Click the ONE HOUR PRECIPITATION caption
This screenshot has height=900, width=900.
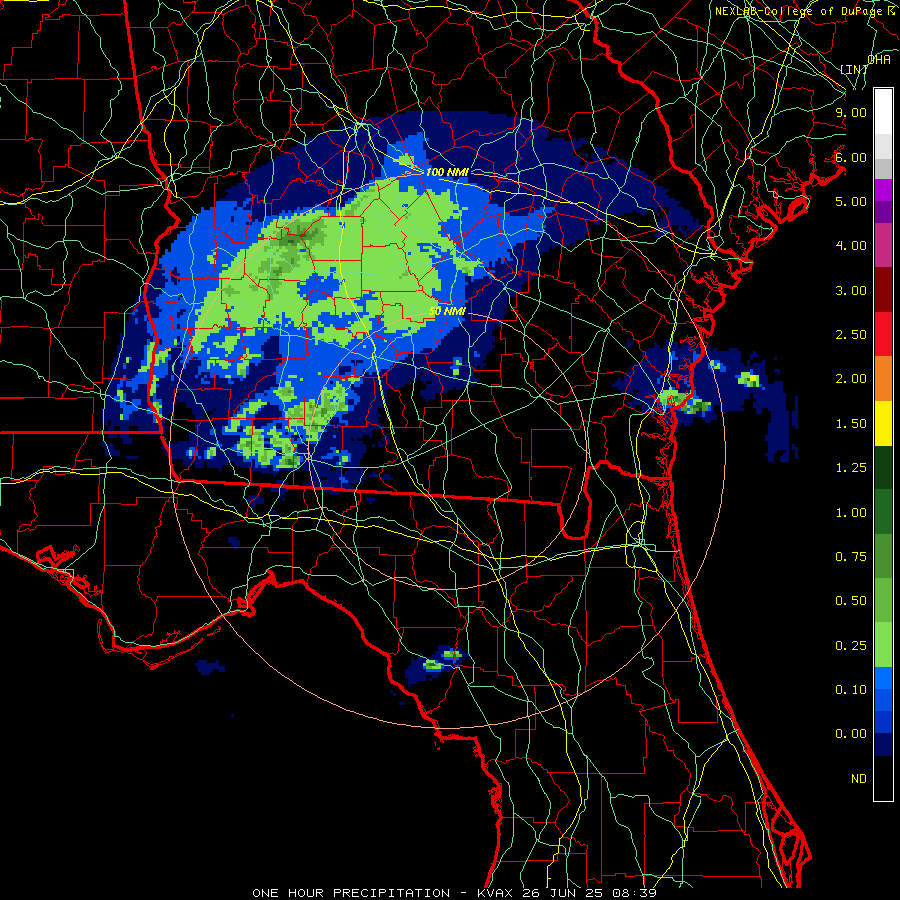coord(351,893)
